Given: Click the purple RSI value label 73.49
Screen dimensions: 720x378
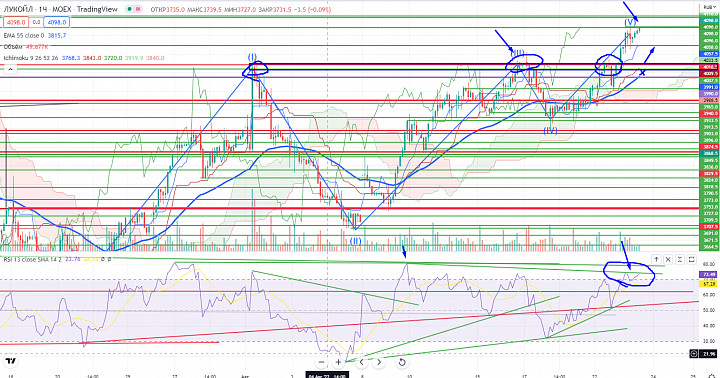Looking at the screenshot, I should [x=708, y=275].
